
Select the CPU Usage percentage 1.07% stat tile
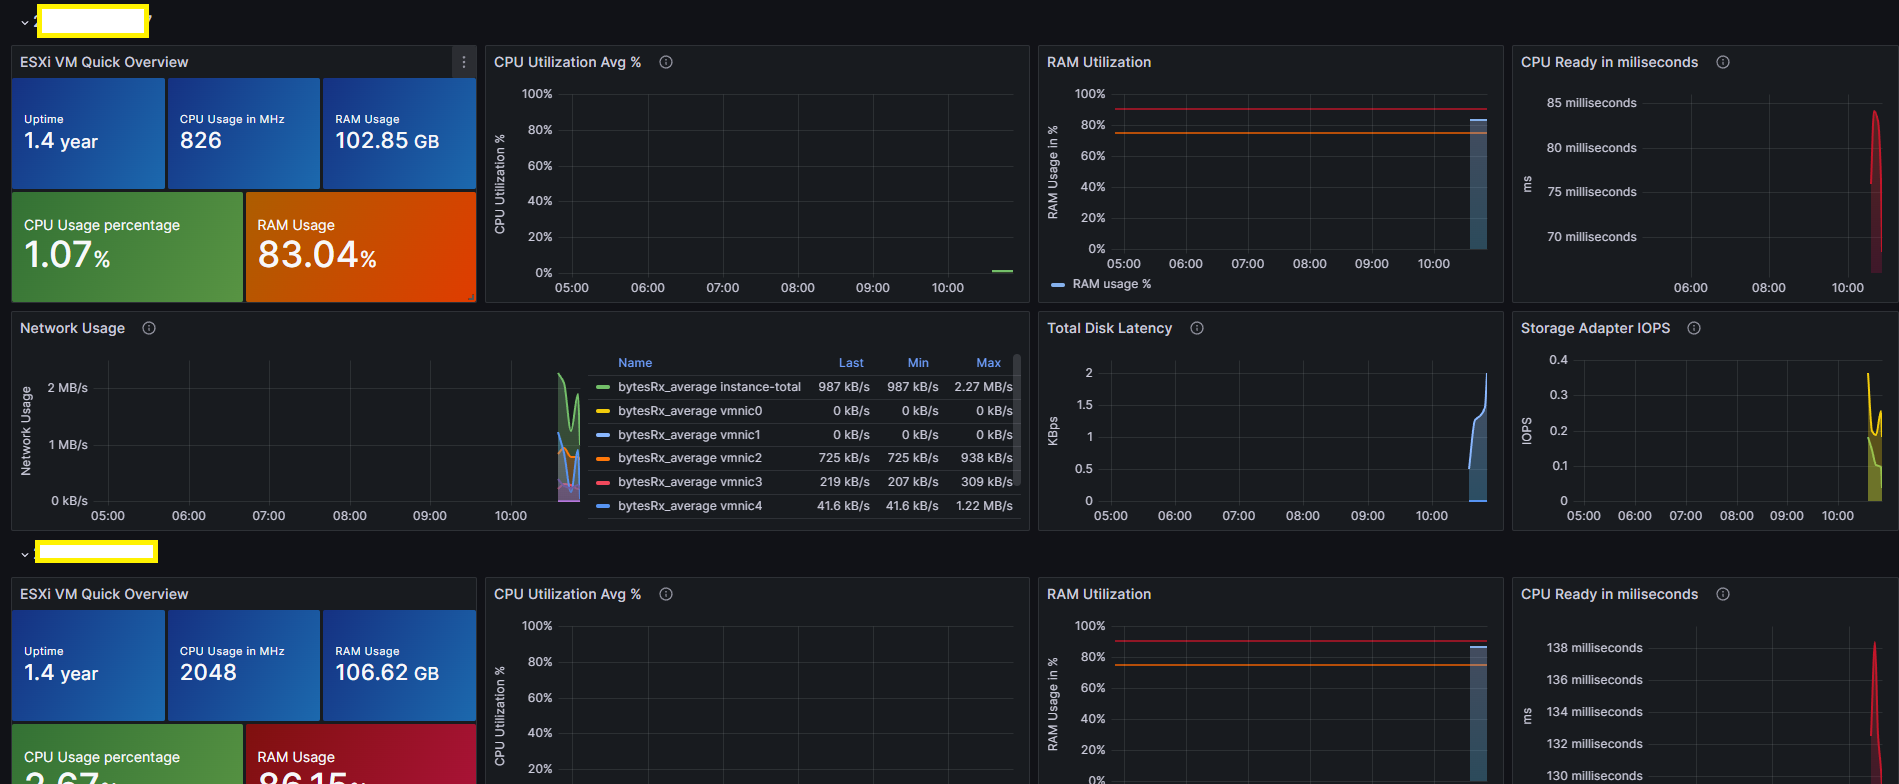[127, 247]
